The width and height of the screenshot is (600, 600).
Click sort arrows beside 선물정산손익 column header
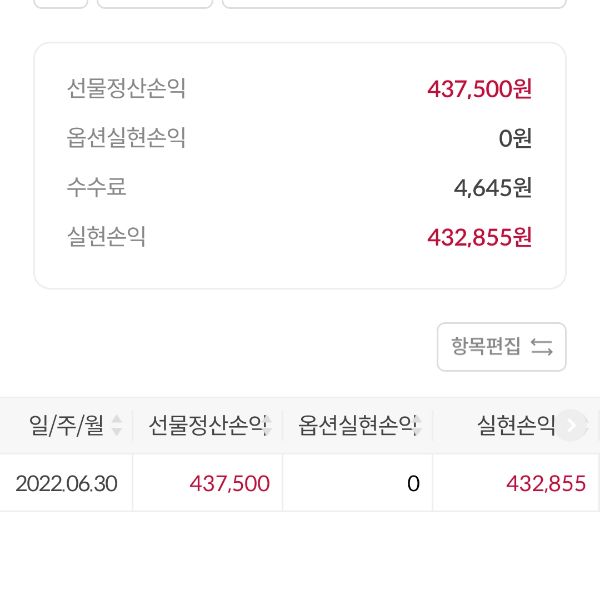[268, 426]
